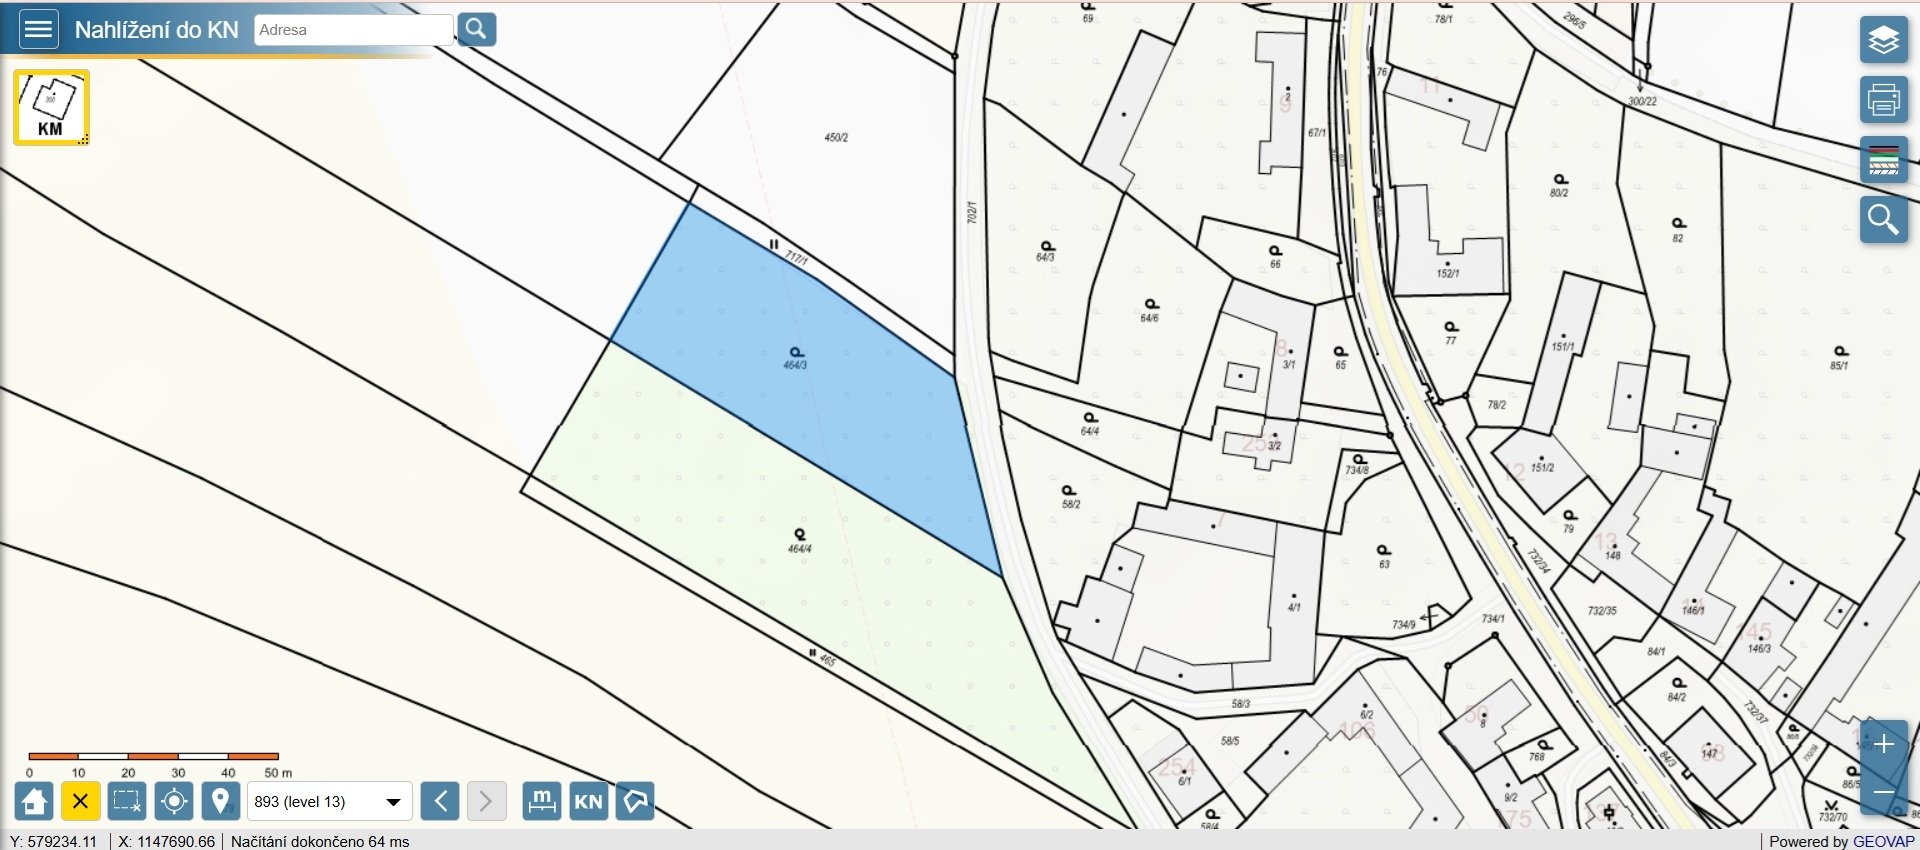Image resolution: width=1920 pixels, height=850 pixels.
Task: Activate the location pin marker tool
Action: coord(221,801)
